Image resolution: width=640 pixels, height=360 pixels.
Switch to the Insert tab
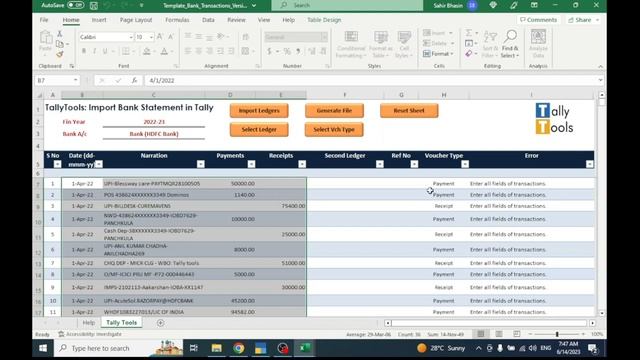pyautogui.click(x=99, y=20)
